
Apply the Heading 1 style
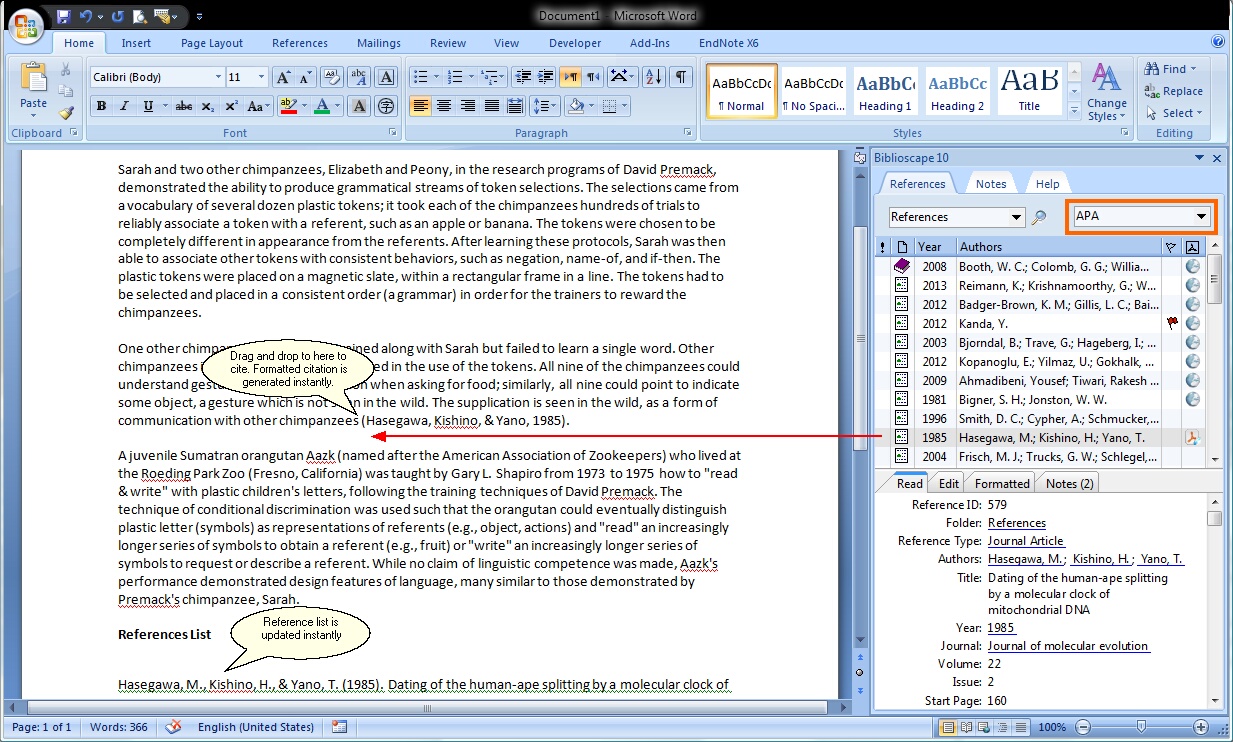[885, 92]
